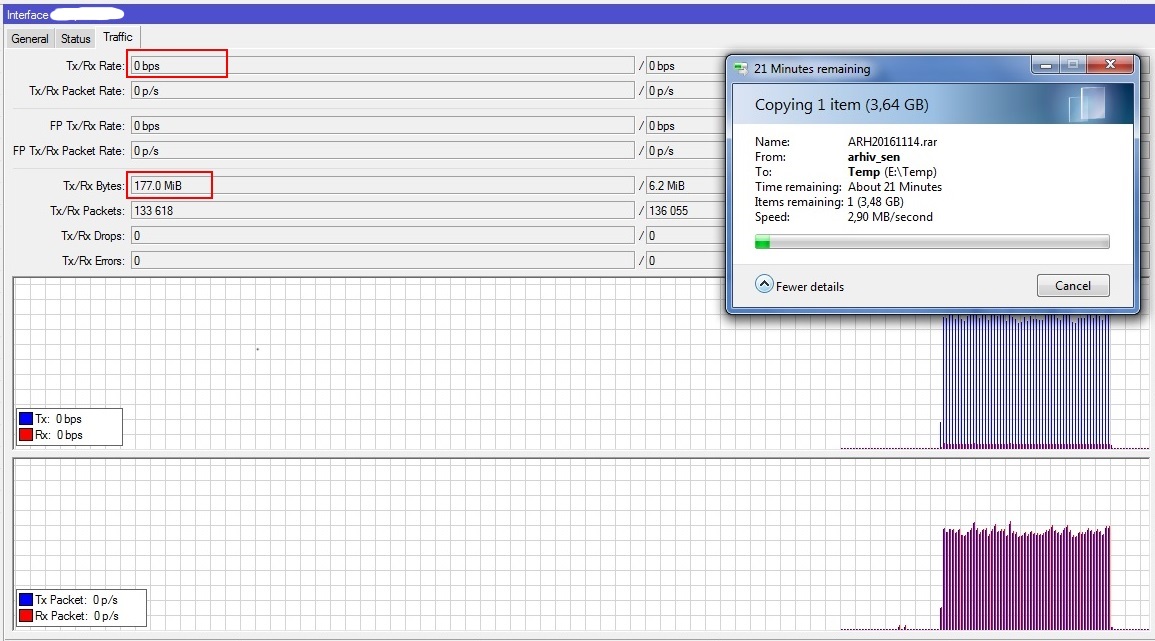This screenshot has width=1155, height=641.
Task: Click the green file copy progress bar
Action: [x=931, y=242]
